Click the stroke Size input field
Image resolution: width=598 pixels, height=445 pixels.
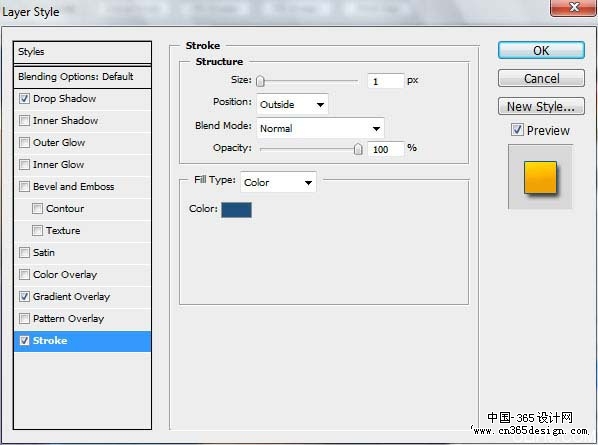[385, 81]
